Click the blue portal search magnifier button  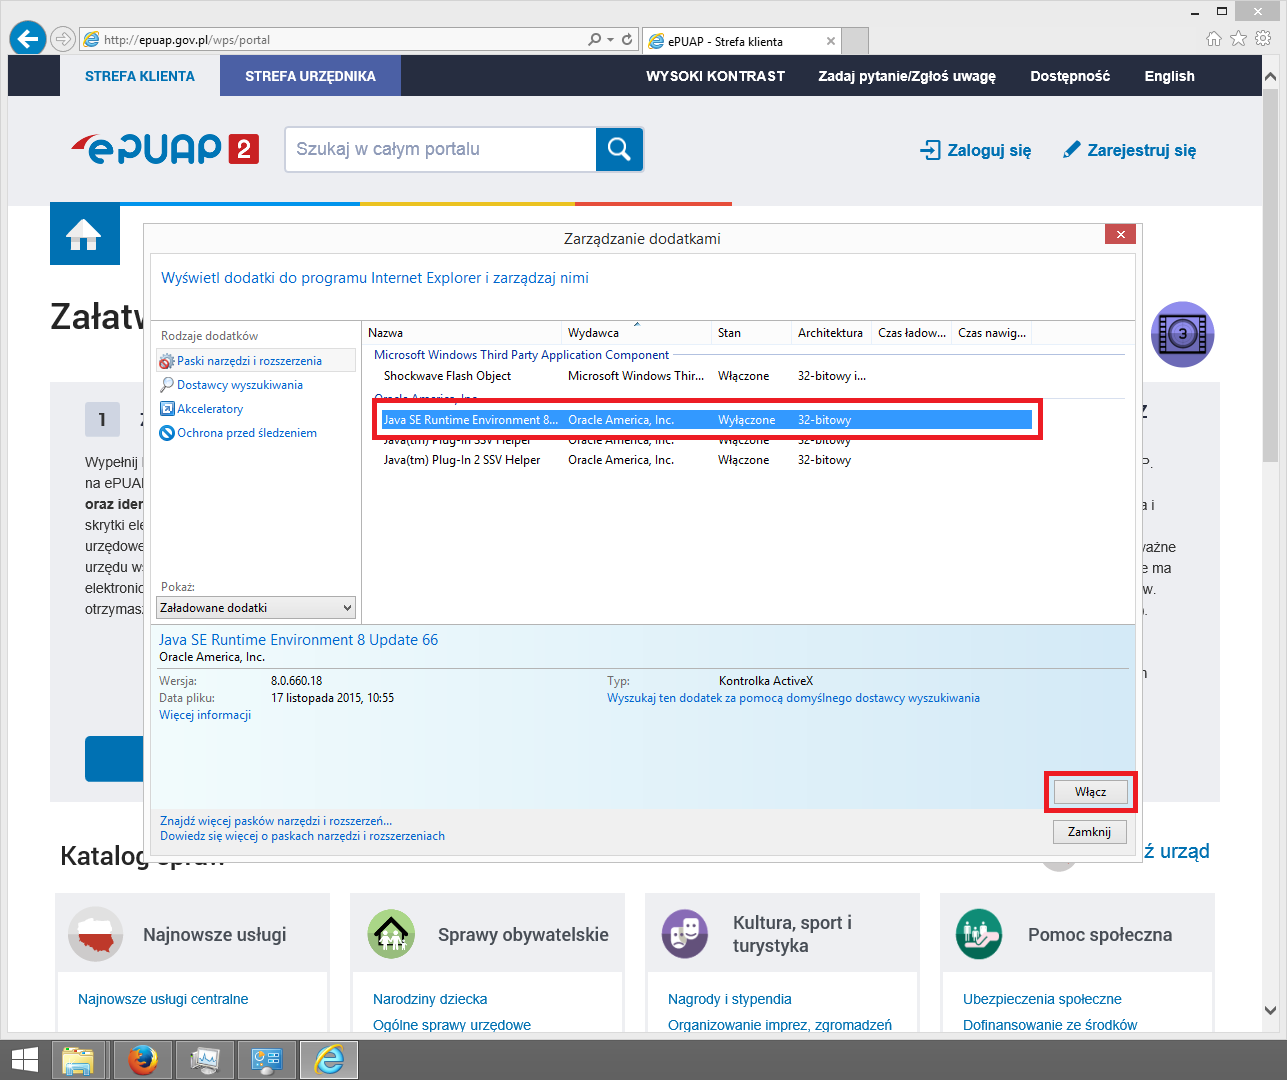point(619,149)
